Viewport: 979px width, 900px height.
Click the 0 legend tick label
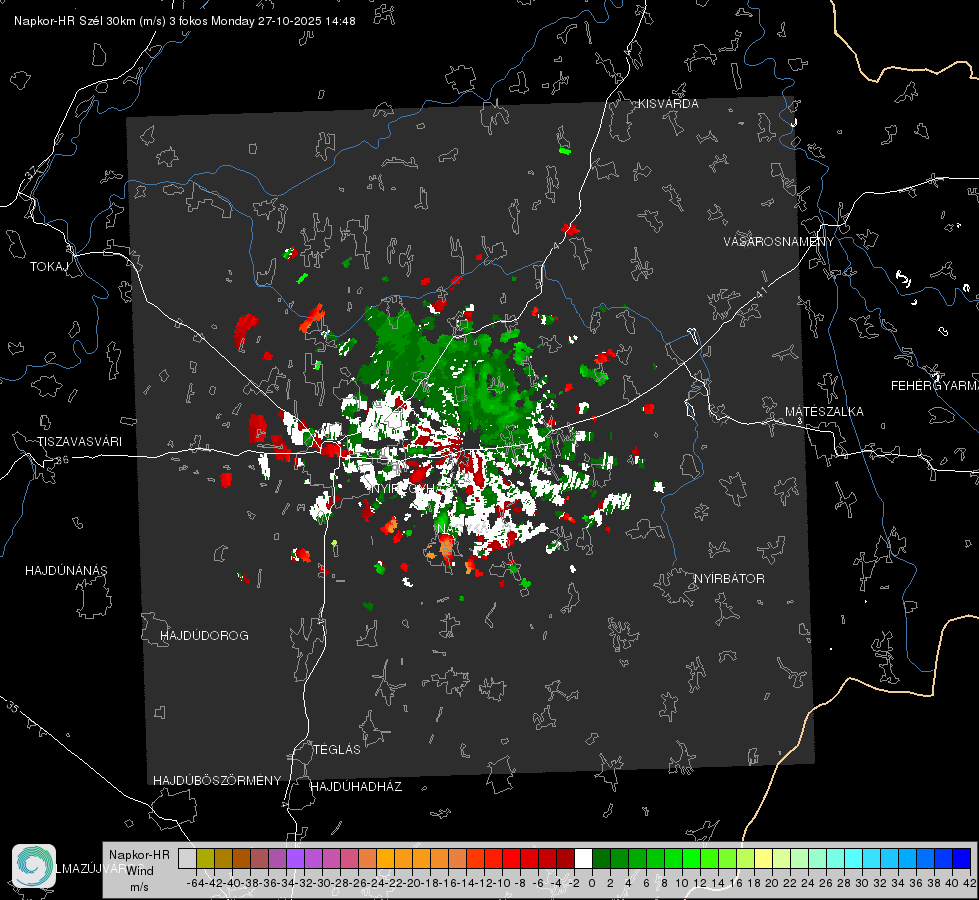pos(592,883)
